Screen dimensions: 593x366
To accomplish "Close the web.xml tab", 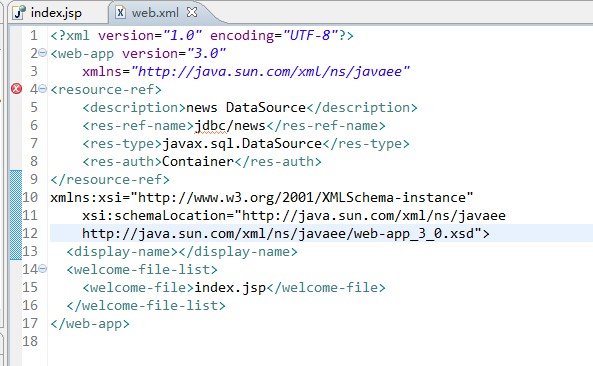I will [192, 12].
